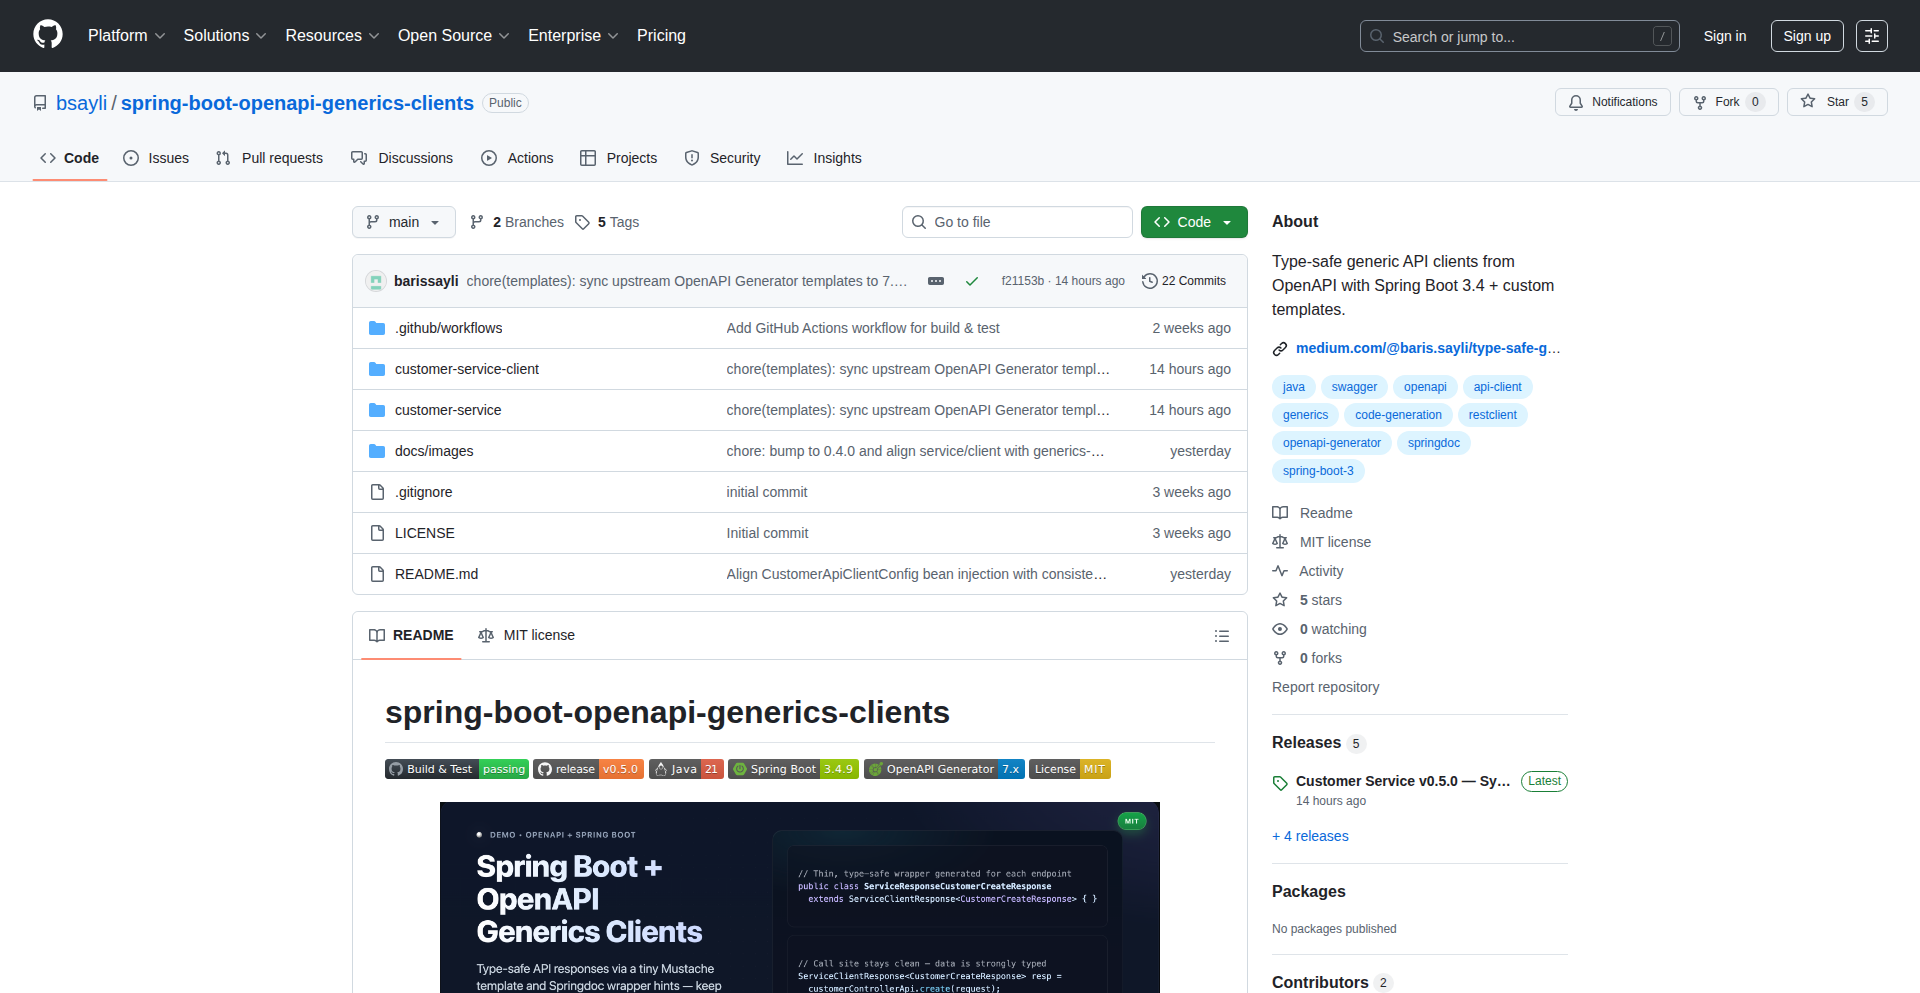
Task: Click the .gitignore file icon
Action: [x=377, y=492]
